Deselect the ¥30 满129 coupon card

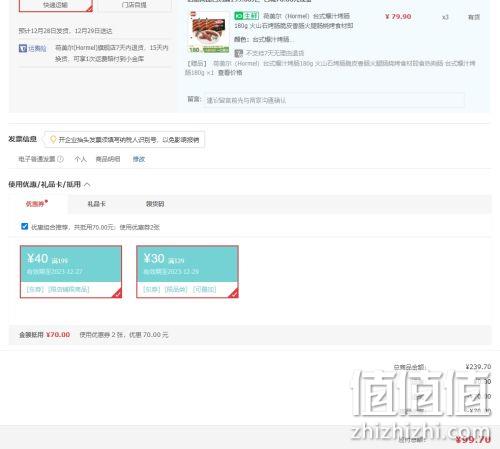[x=187, y=272]
